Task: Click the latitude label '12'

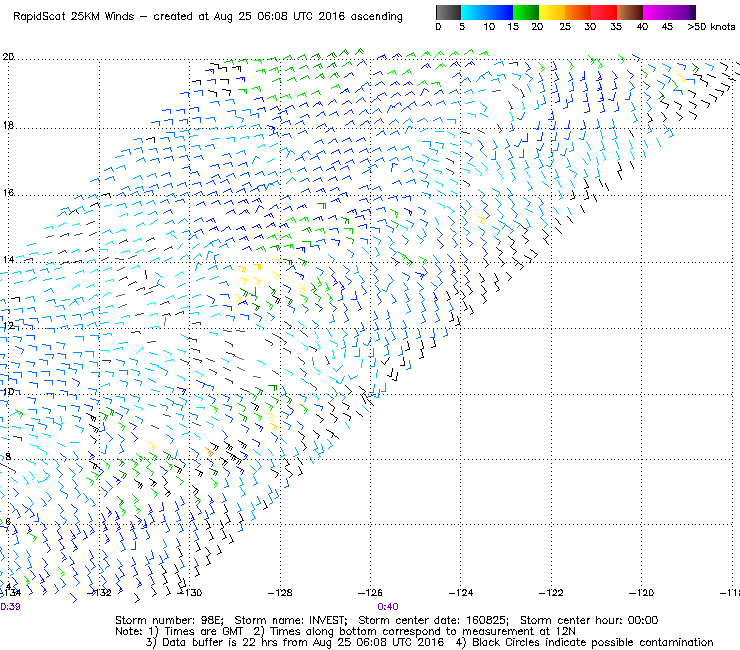Action: click(8, 326)
